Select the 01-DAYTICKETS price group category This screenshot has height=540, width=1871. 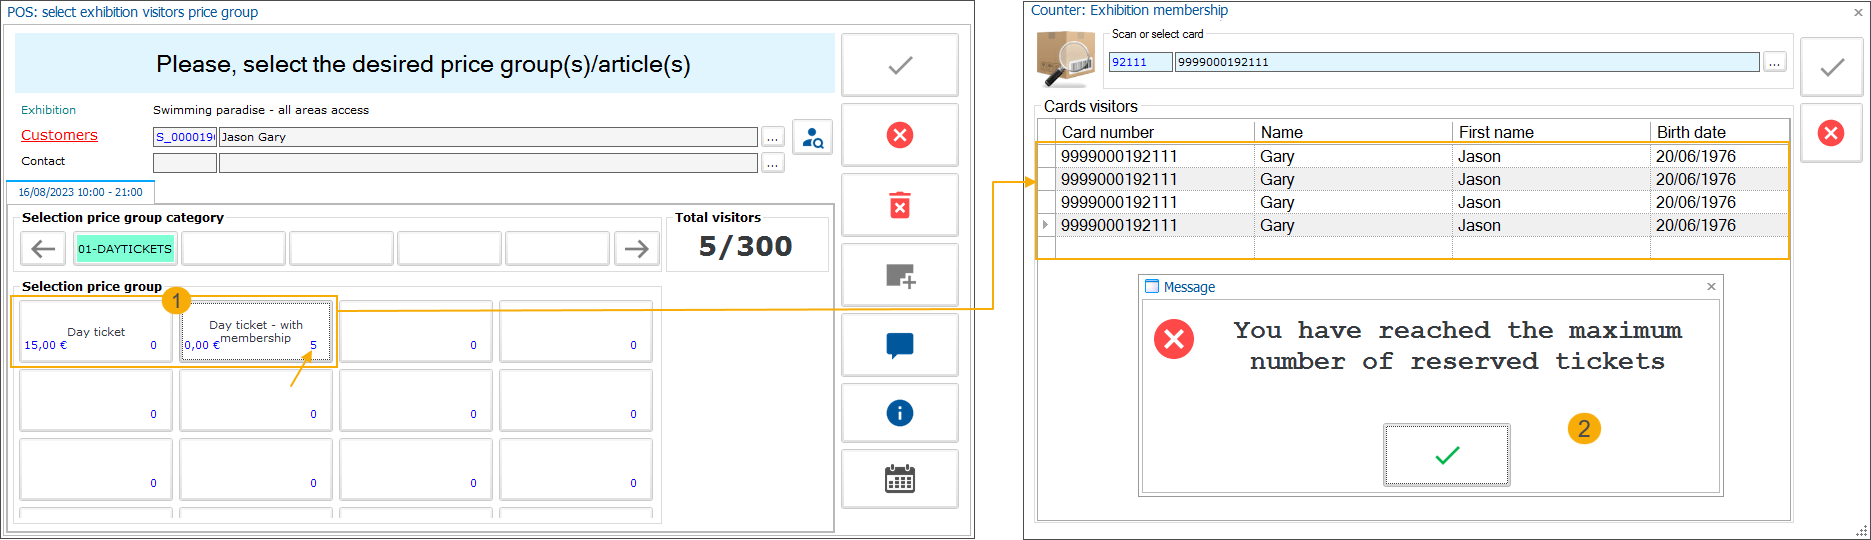click(125, 249)
